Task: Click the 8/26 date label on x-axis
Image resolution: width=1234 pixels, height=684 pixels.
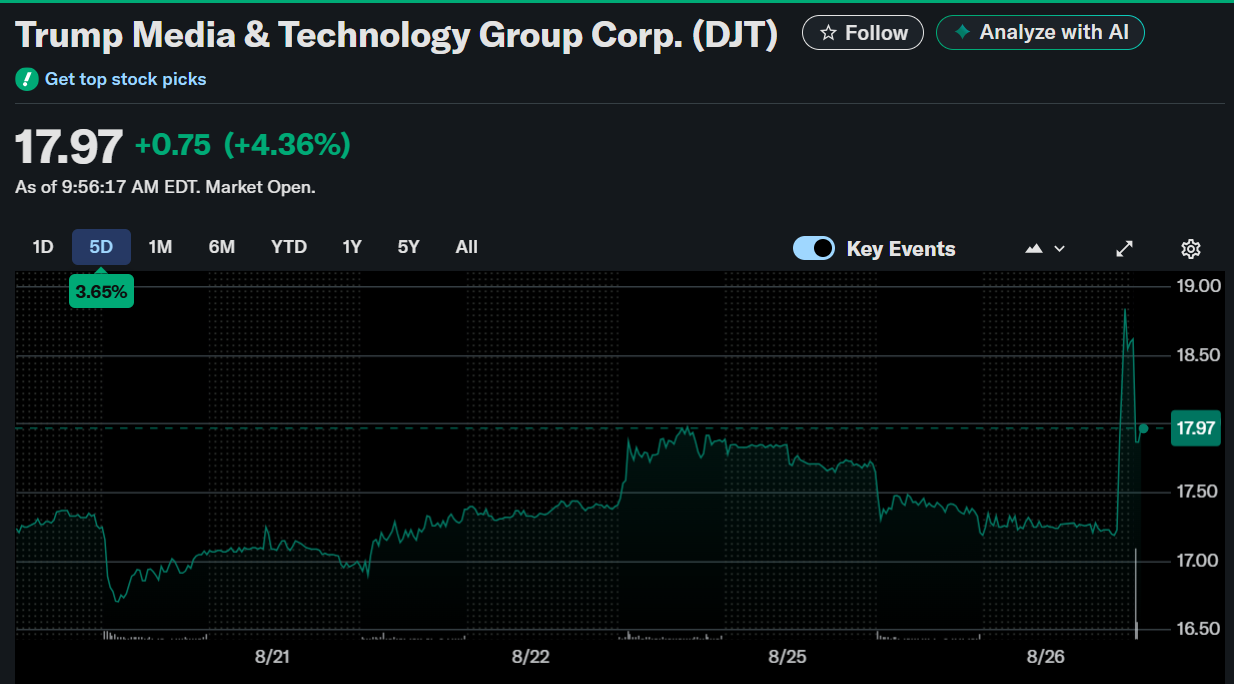Action: point(1046,657)
